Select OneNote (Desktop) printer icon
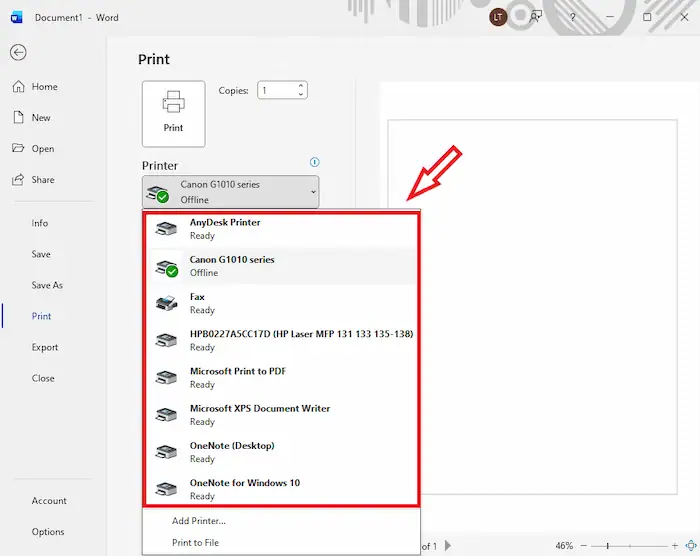This screenshot has height=556, width=700. coord(166,452)
